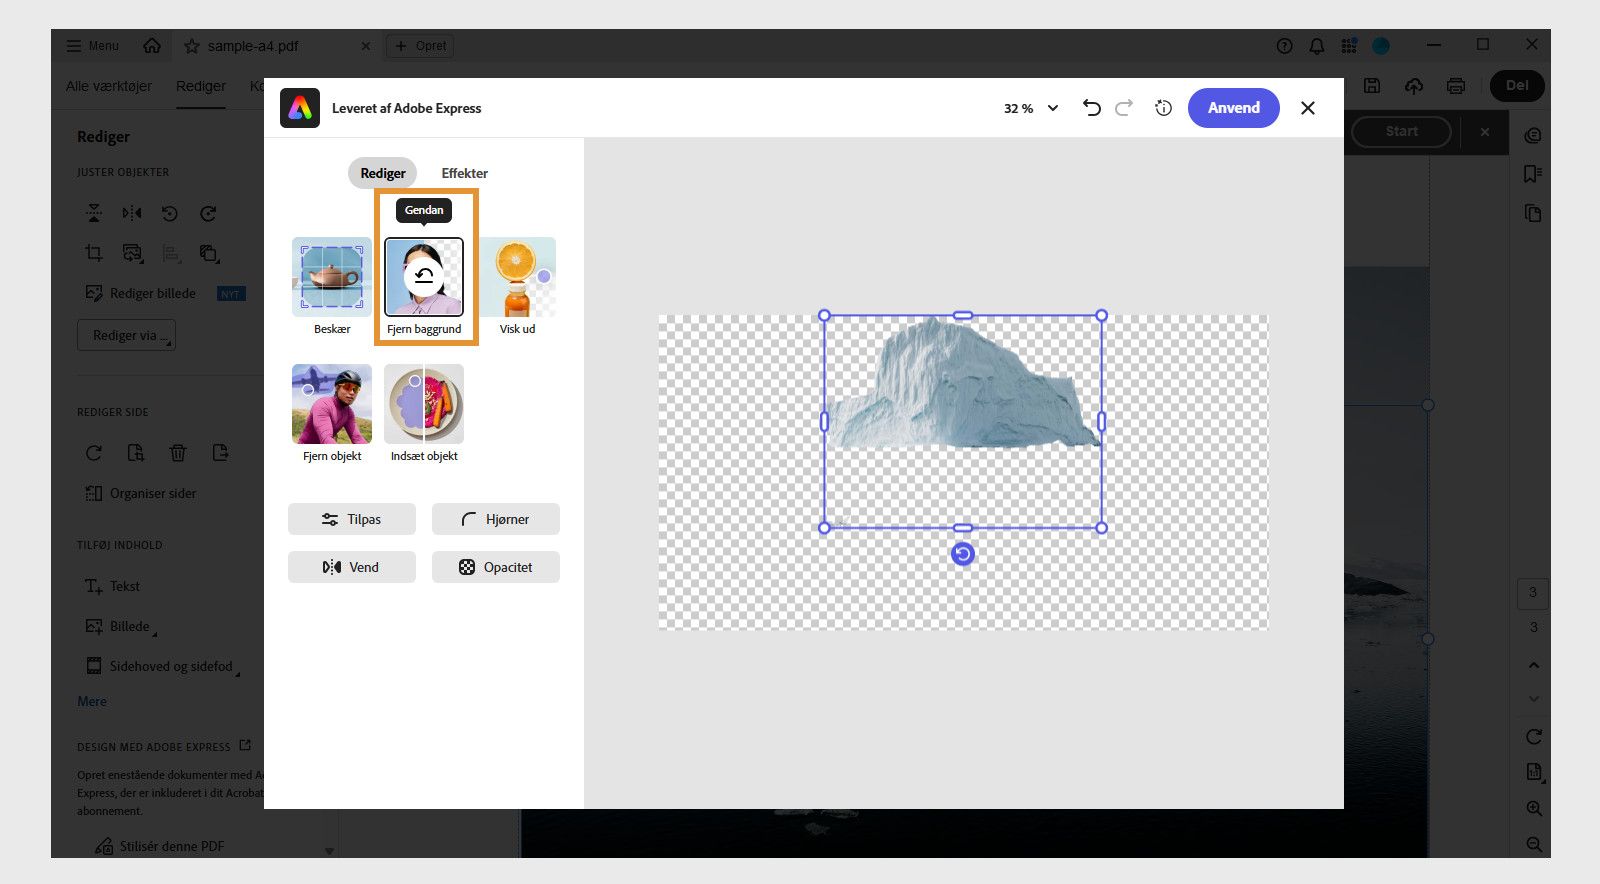Open the Menu hamburger in Acrobat

coord(92,46)
